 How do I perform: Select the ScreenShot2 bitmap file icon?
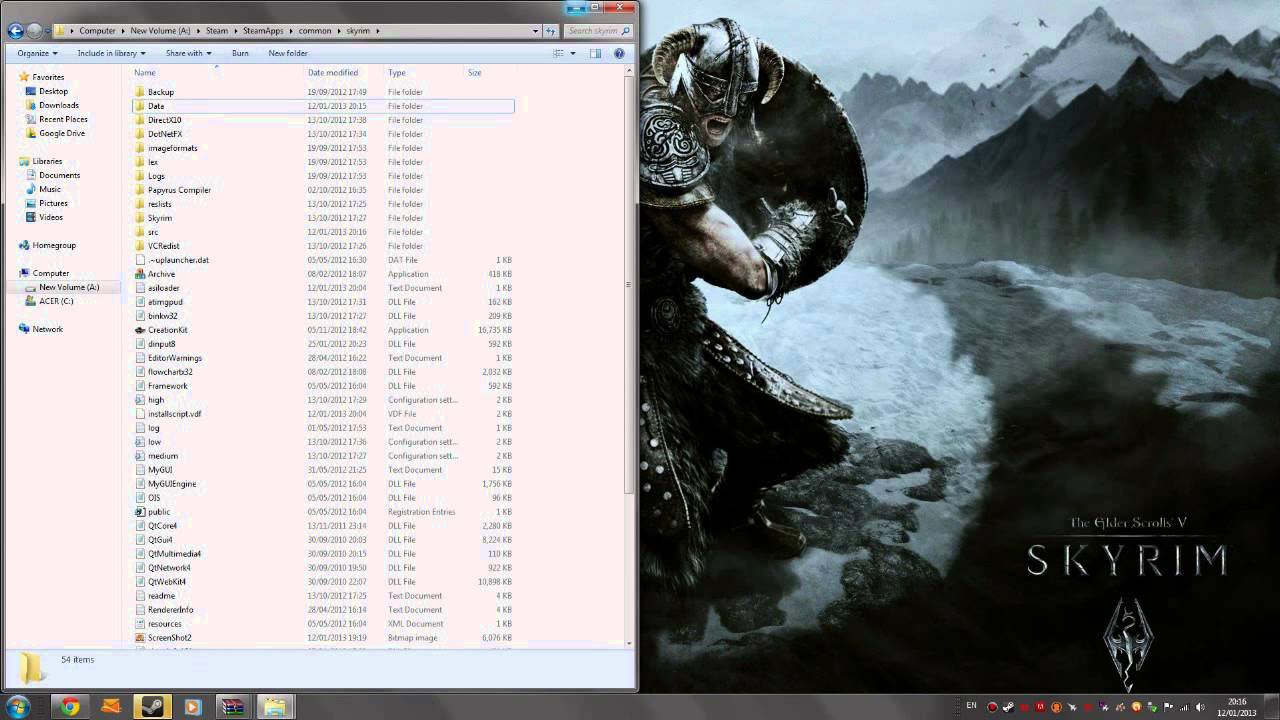(140, 638)
